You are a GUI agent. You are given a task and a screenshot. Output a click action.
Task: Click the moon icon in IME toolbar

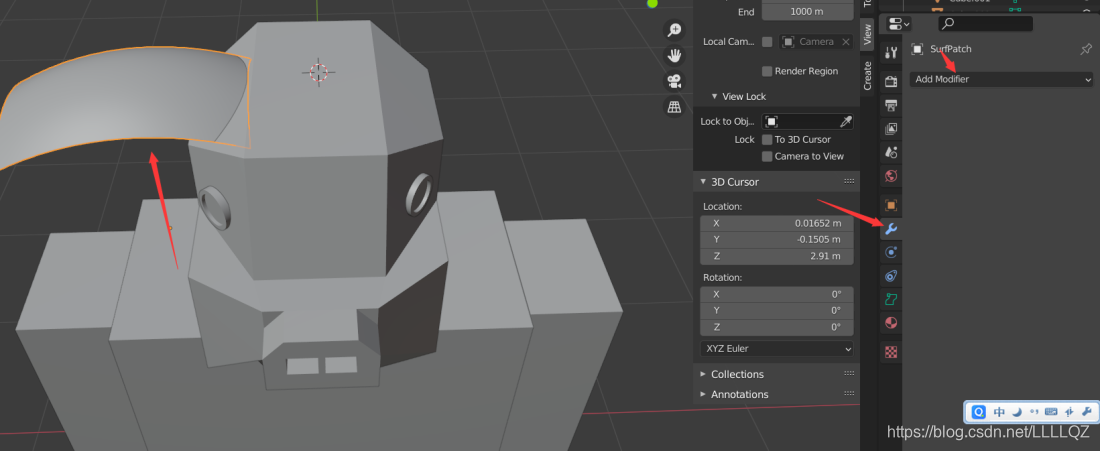[x=1016, y=412]
